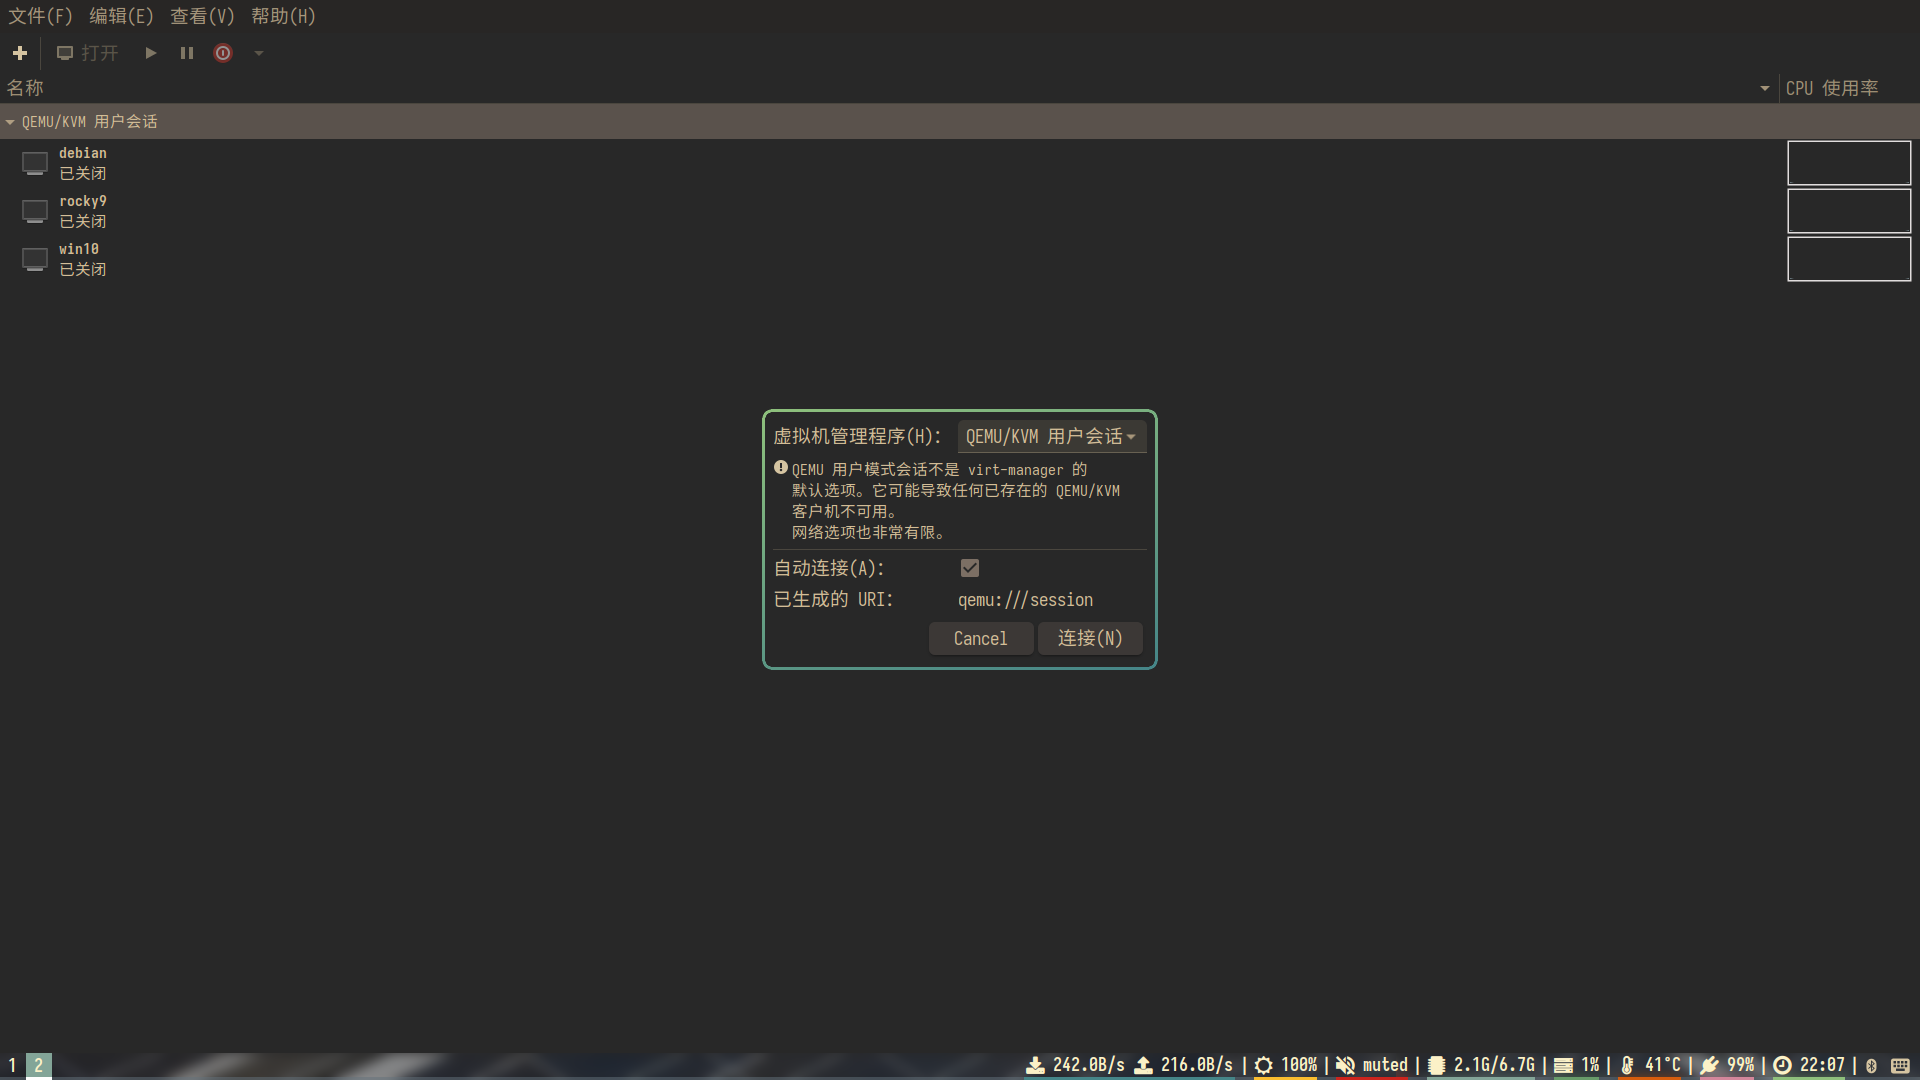Open the 查看(V) menu

(202, 16)
